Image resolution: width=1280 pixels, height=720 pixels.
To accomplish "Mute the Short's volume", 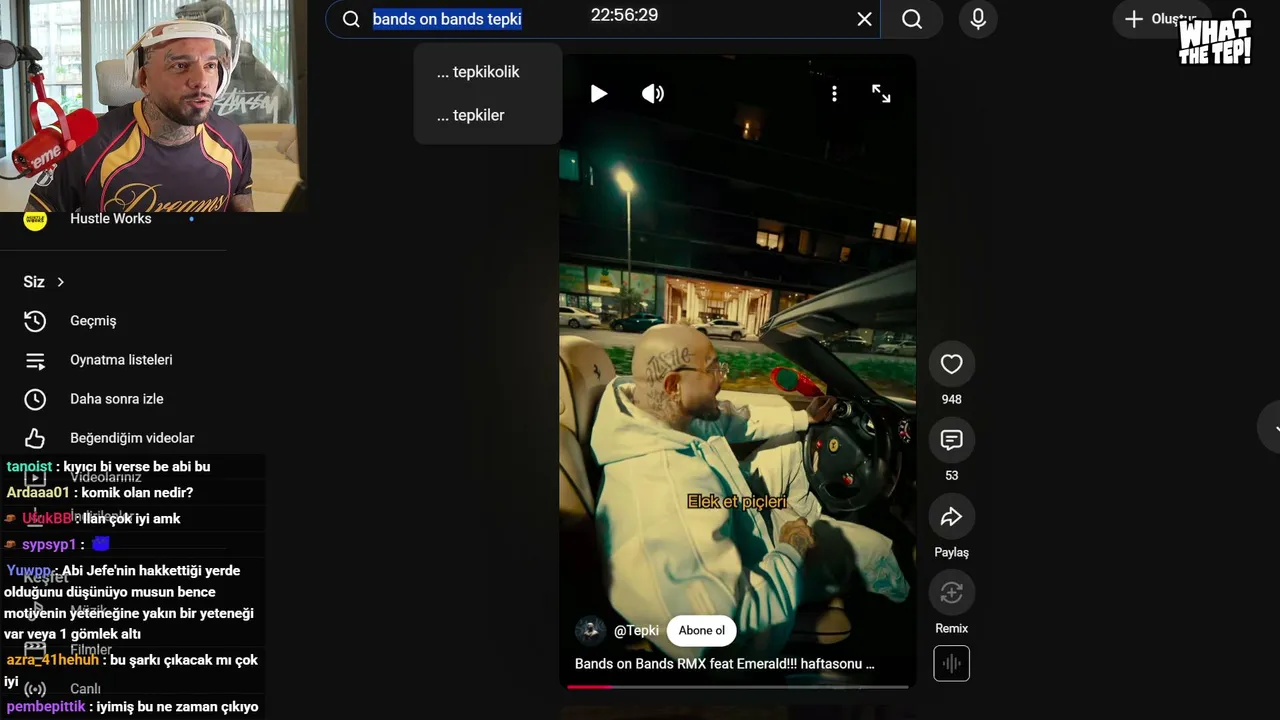I will [x=653, y=94].
